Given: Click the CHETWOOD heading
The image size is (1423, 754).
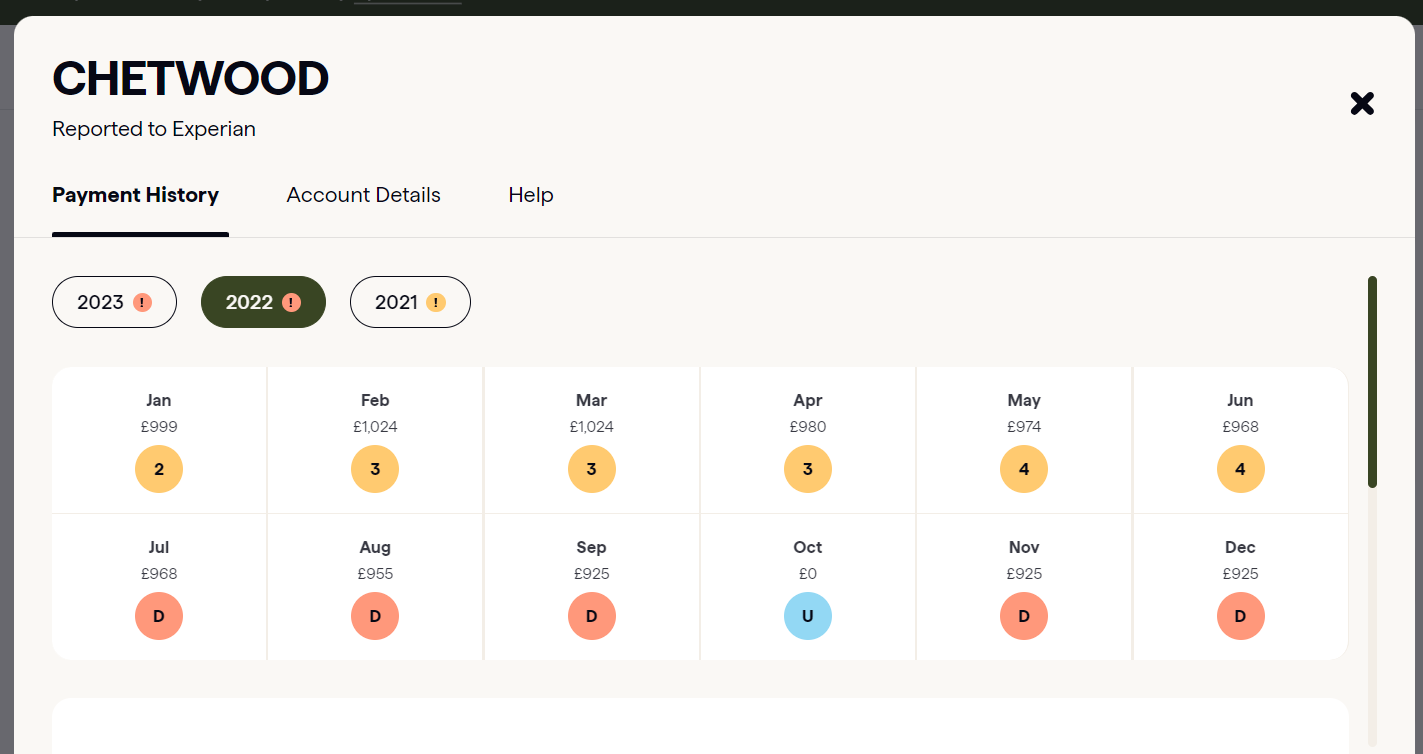Looking at the screenshot, I should pos(190,79).
